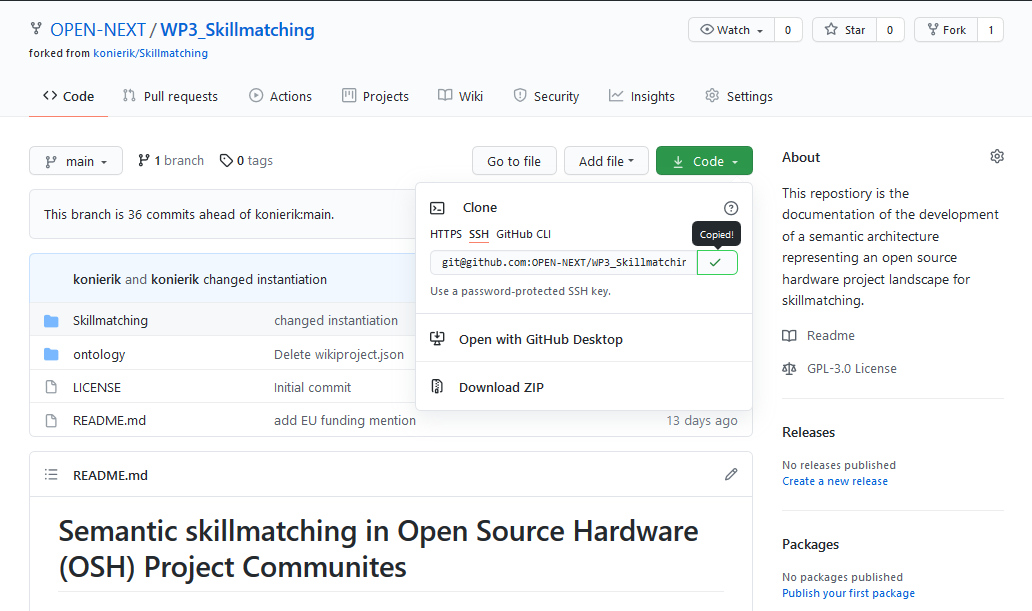Open the README table of contents icon
The width and height of the screenshot is (1032, 611).
51,475
